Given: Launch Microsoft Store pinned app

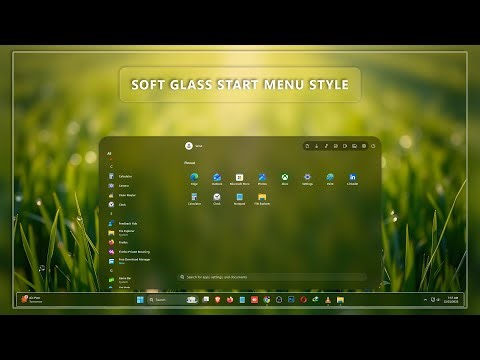Looking at the screenshot, I should (239, 179).
